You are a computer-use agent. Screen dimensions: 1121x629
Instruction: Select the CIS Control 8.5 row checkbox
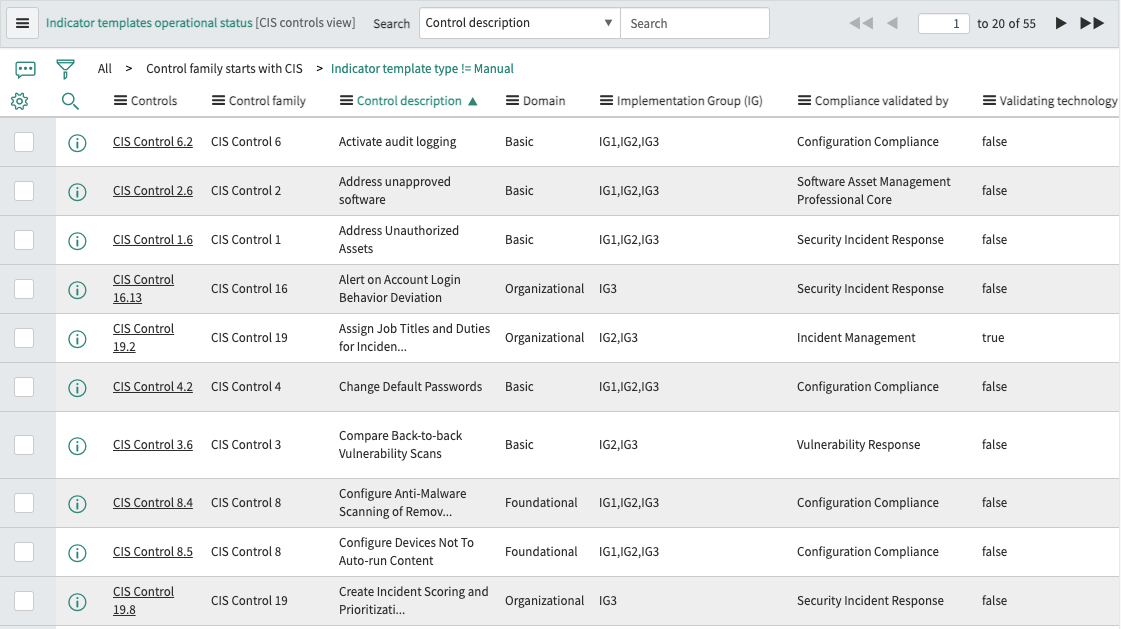pos(24,552)
